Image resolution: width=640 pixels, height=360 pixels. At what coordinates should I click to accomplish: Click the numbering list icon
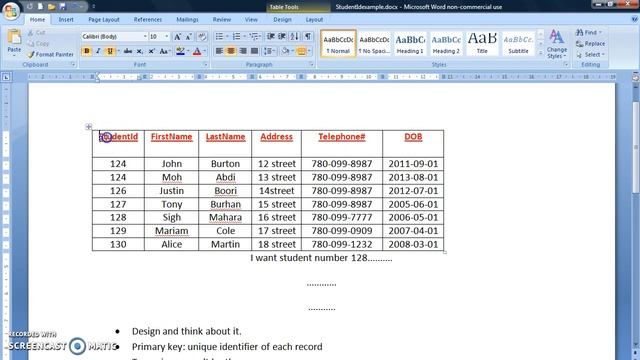[236, 37]
